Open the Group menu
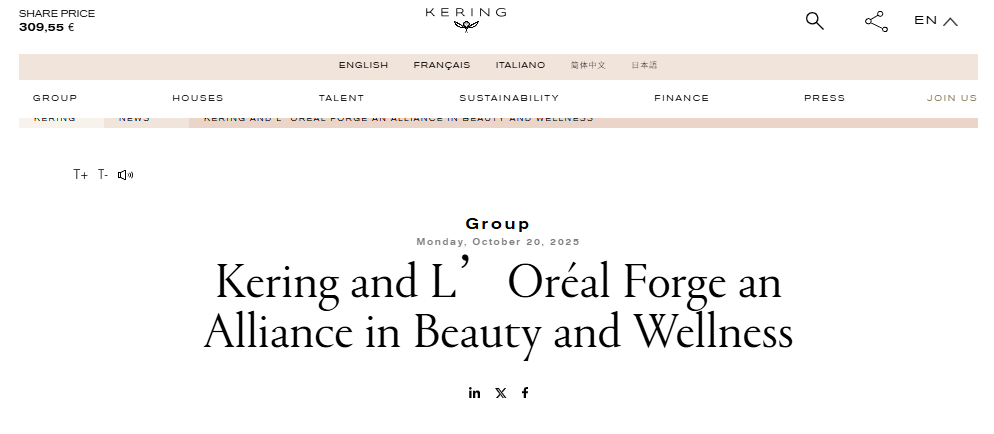Viewport: 994px width, 434px height. 55,98
